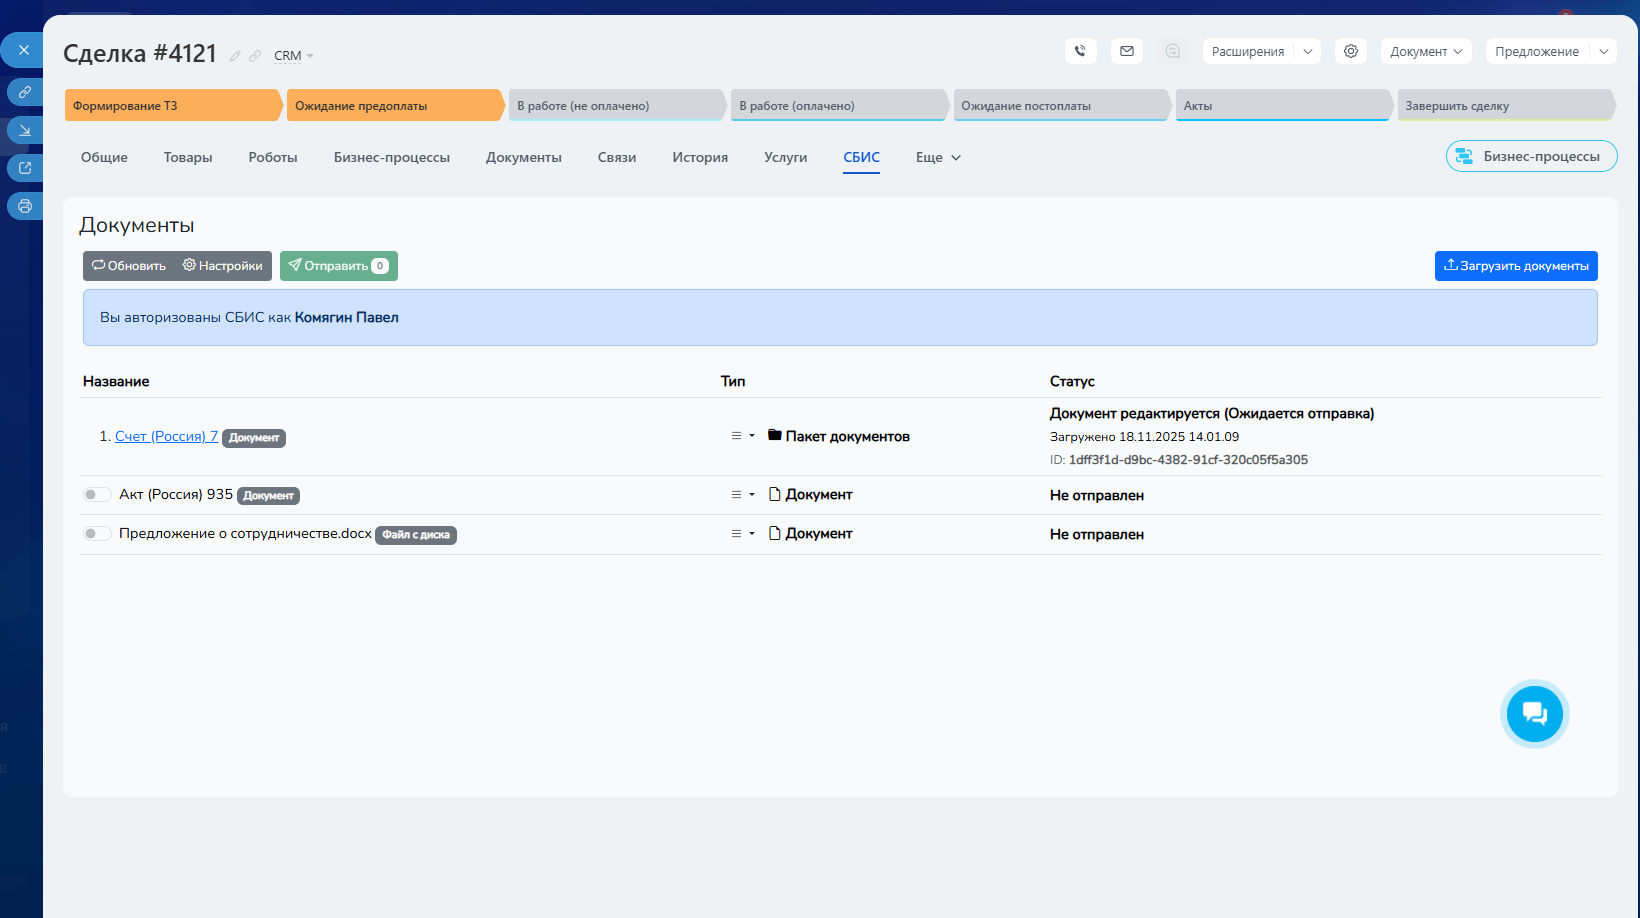Expand the Предложение dropdown arrow
Screen dimensions: 1640x918
(x=1603, y=51)
